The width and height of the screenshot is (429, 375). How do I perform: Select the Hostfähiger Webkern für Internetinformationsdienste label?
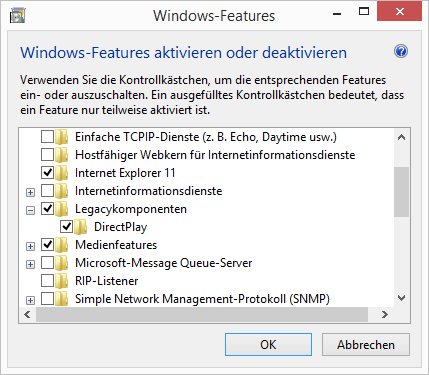pyautogui.click(x=215, y=155)
